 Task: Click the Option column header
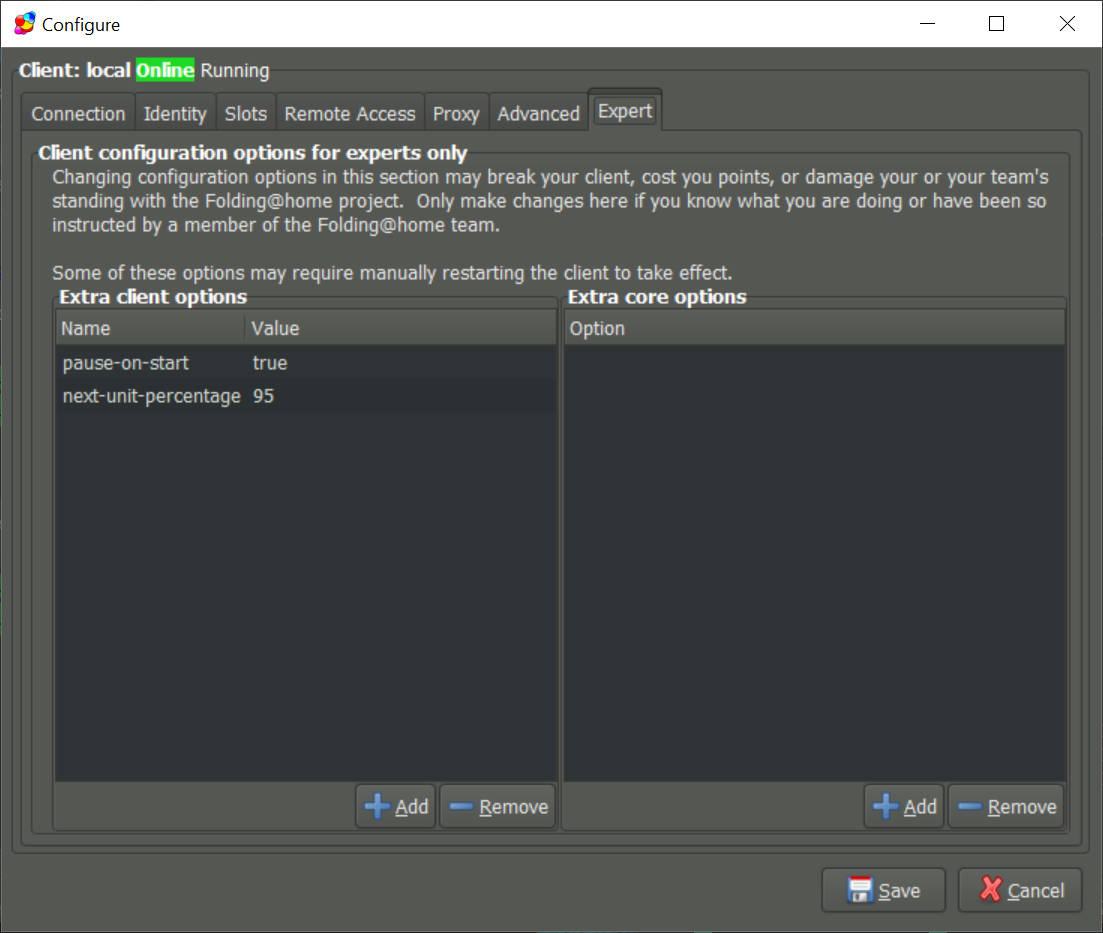tap(815, 329)
